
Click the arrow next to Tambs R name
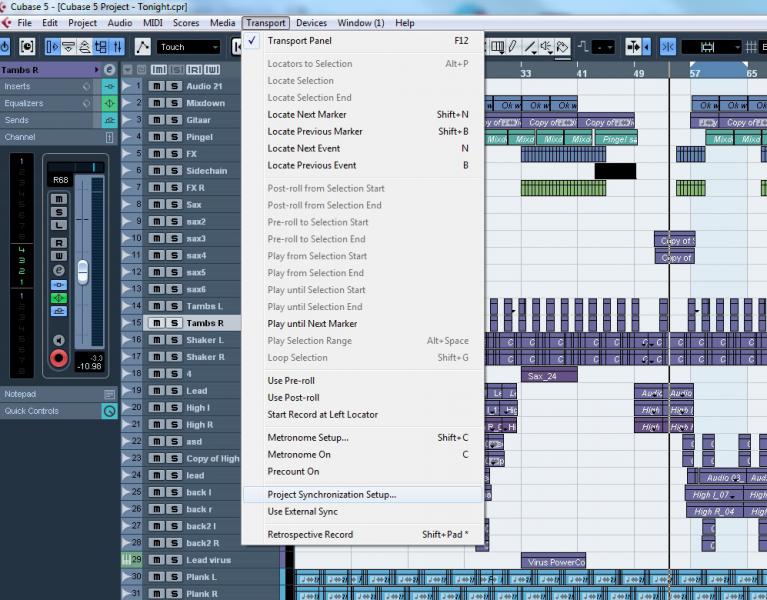96,70
